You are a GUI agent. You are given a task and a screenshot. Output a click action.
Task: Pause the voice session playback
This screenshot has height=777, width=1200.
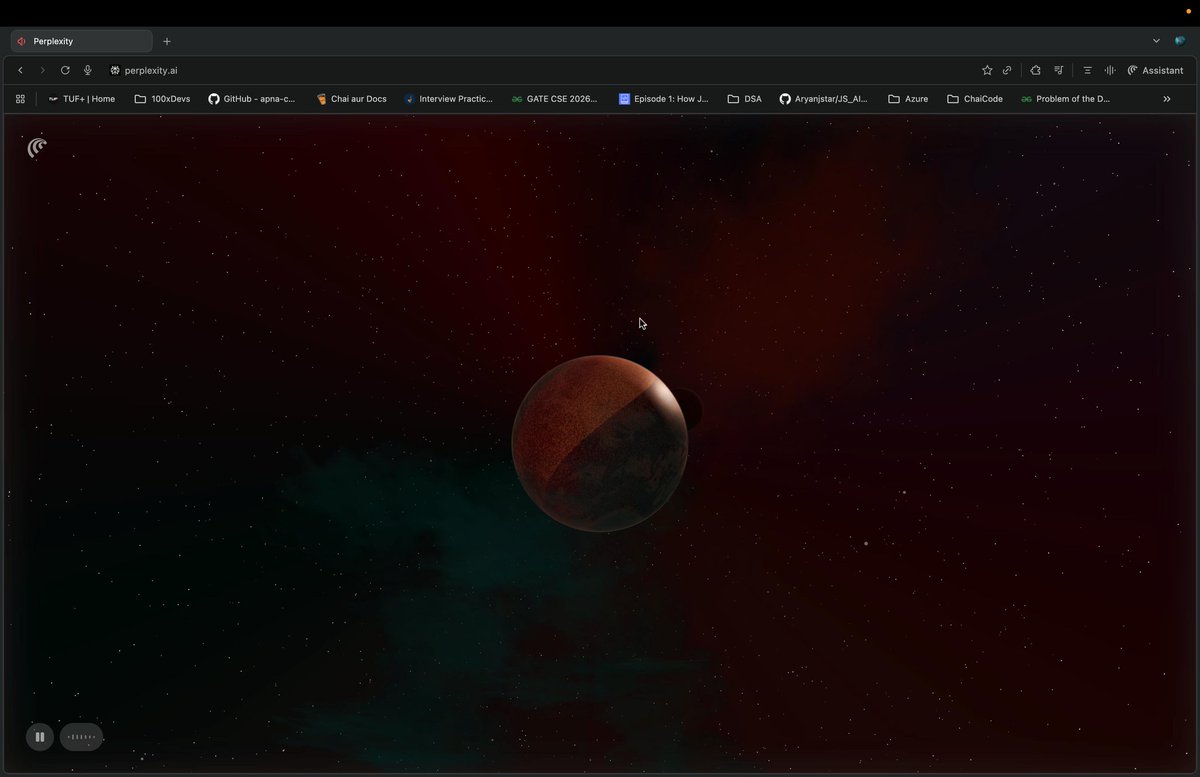pyautogui.click(x=39, y=737)
